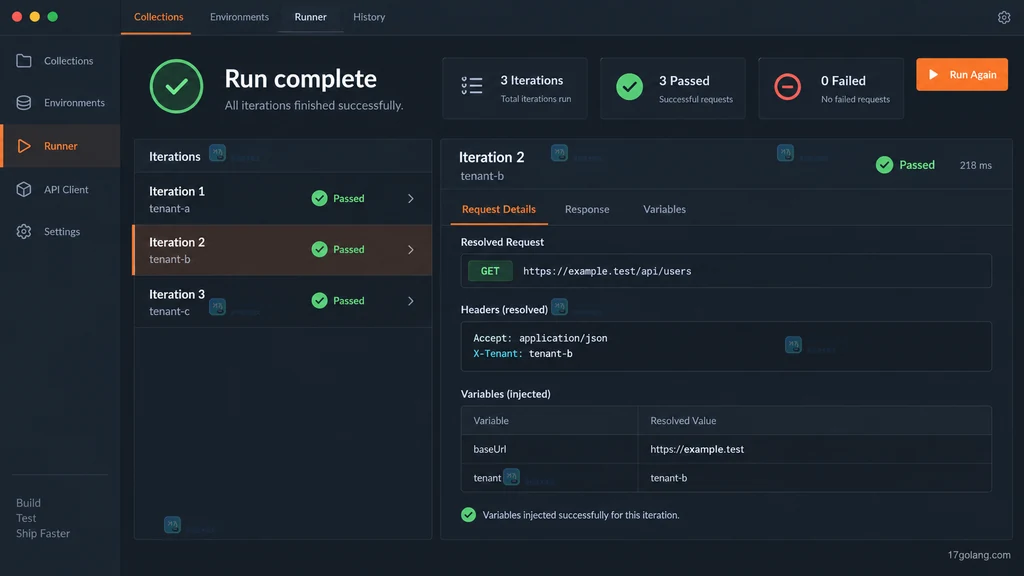Click the check icon beside Variables injected successfully

coord(468,515)
